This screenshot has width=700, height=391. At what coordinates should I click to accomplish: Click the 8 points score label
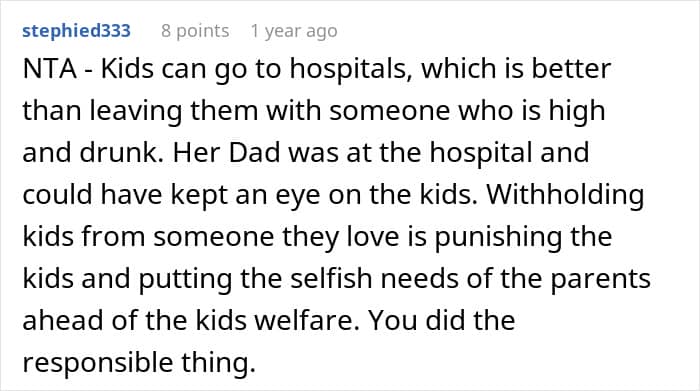195,31
